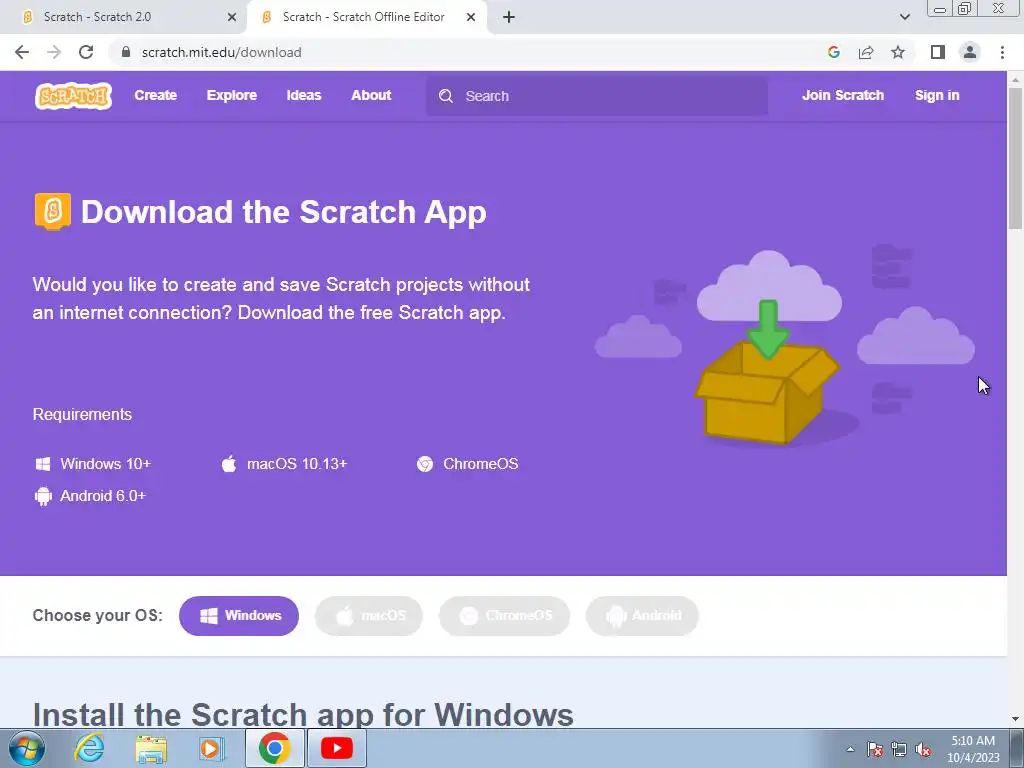Click the Scratch logo in the header
Screen dimensions: 1024x768
(73, 96)
